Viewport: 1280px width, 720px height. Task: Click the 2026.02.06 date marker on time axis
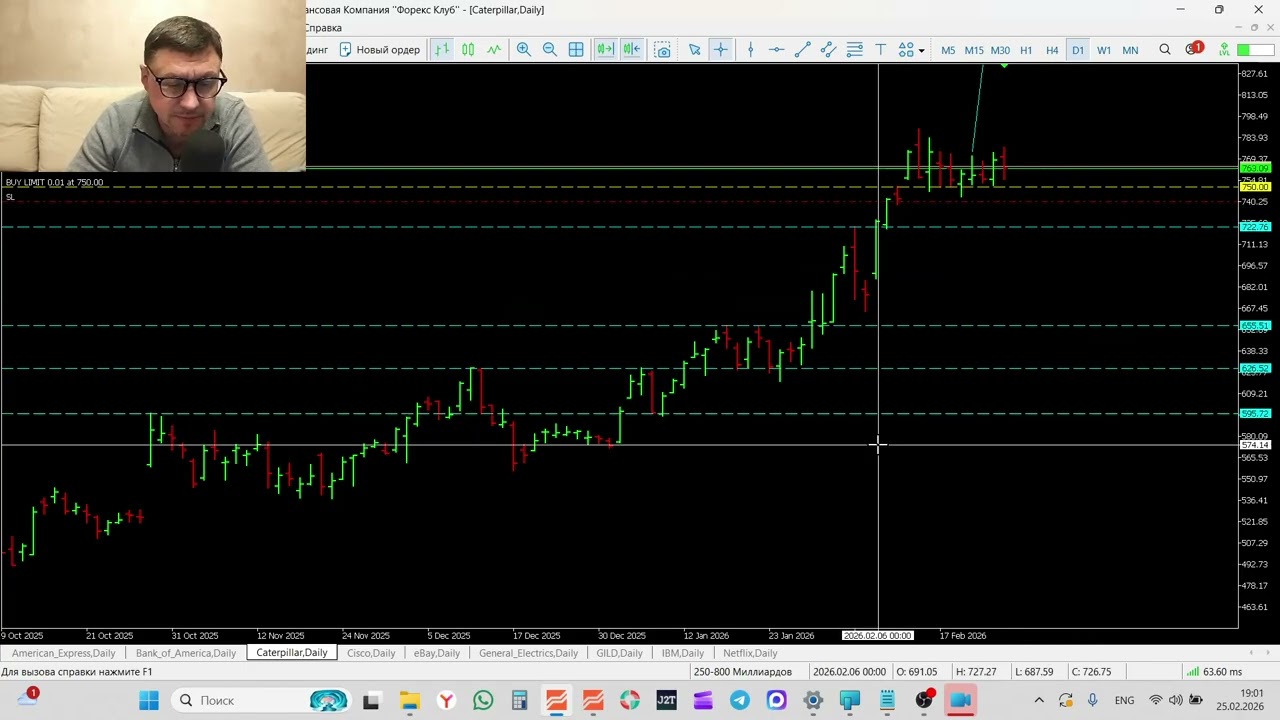[877, 635]
